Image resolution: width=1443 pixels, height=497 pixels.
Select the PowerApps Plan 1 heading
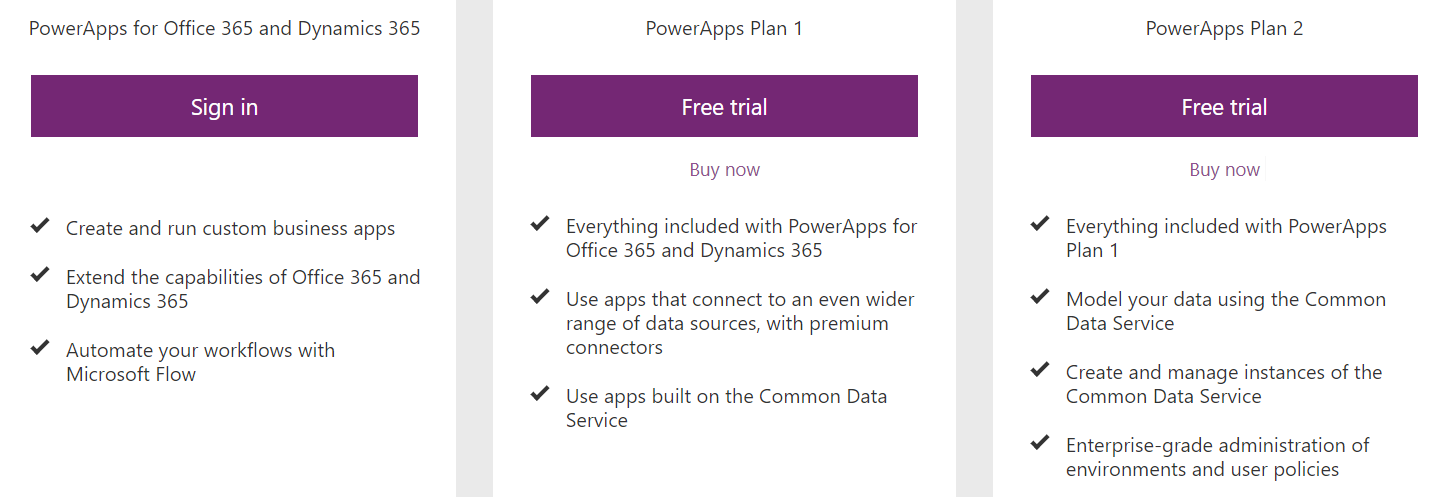click(x=724, y=28)
